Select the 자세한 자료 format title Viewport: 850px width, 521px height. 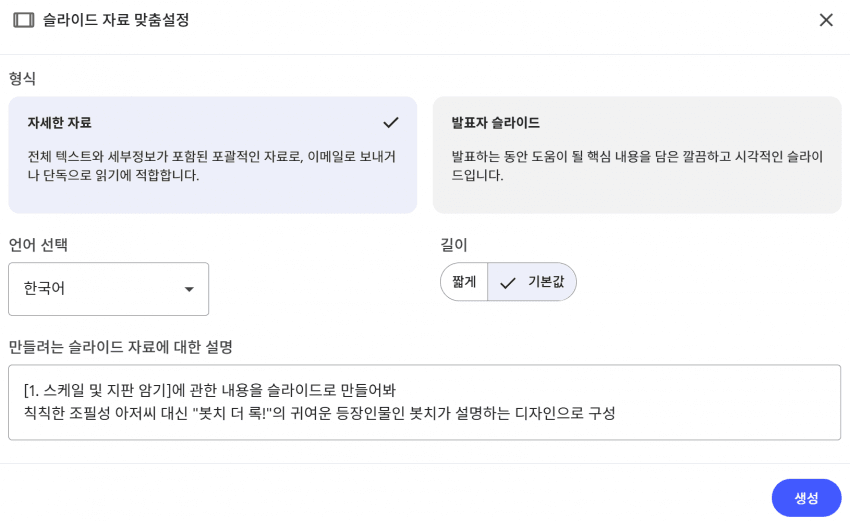pyautogui.click(x=59, y=123)
